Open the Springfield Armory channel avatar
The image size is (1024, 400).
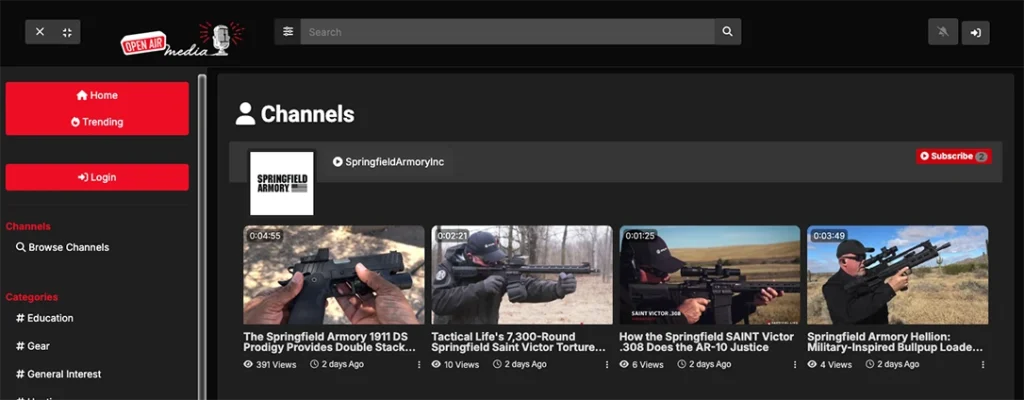[281, 183]
